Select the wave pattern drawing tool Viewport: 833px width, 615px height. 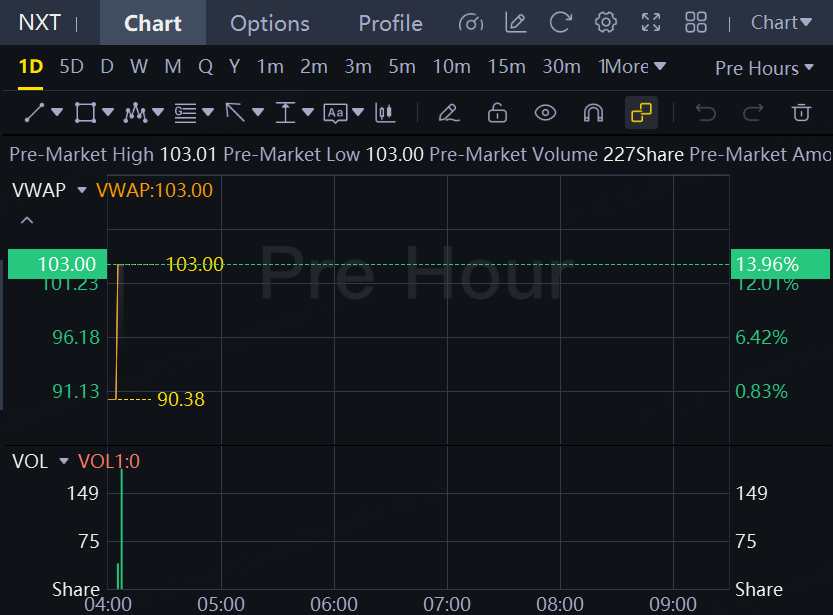click(x=135, y=113)
